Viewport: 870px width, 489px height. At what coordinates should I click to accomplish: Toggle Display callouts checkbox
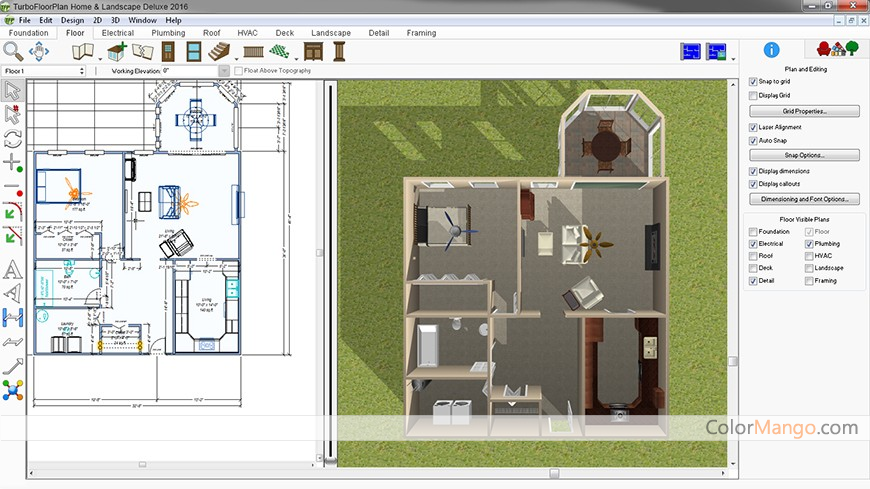(x=753, y=184)
